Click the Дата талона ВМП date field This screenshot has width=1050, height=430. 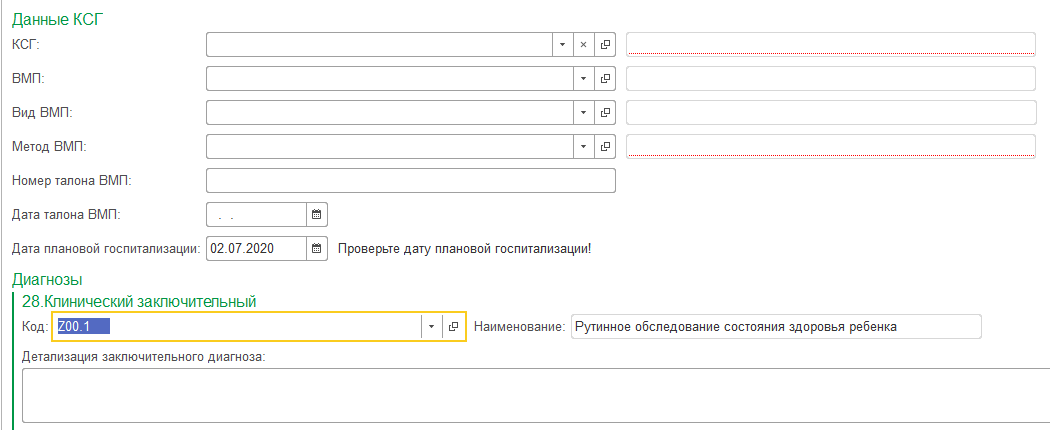pyautogui.click(x=255, y=215)
